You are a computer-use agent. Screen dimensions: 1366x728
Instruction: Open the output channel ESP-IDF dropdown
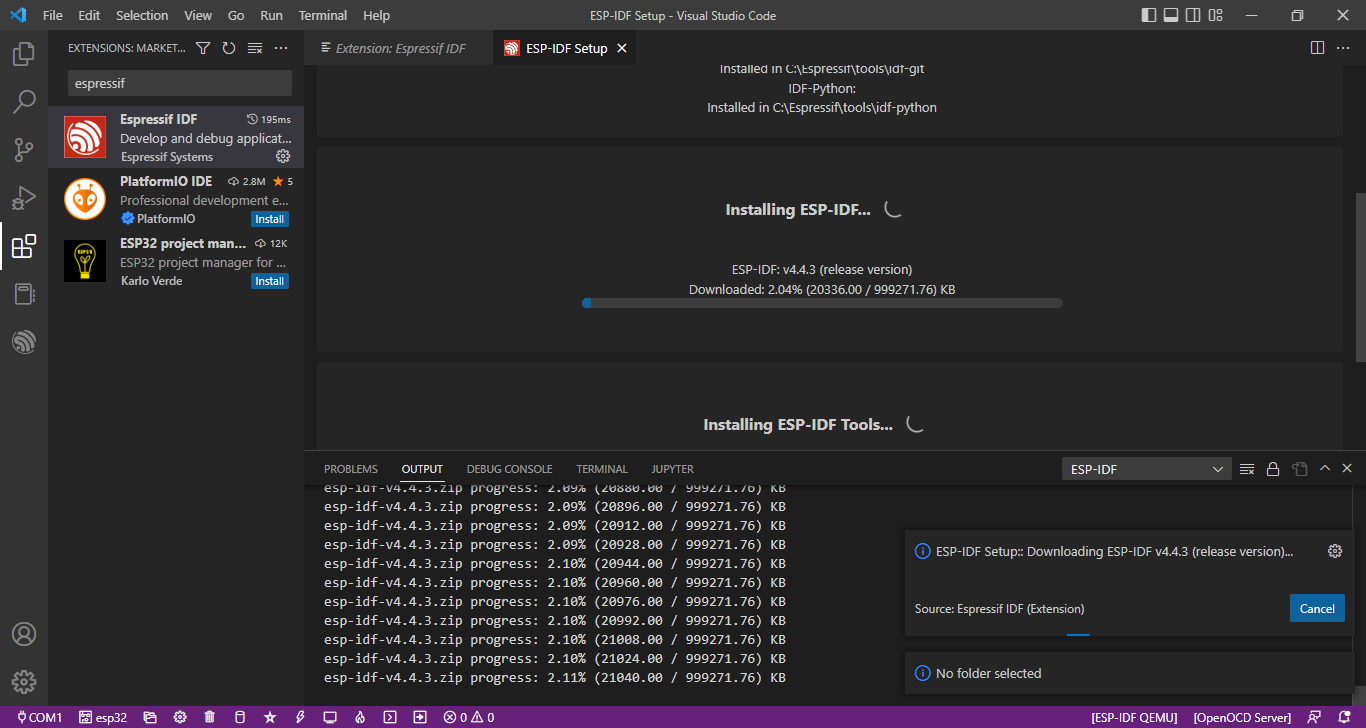(x=1146, y=469)
